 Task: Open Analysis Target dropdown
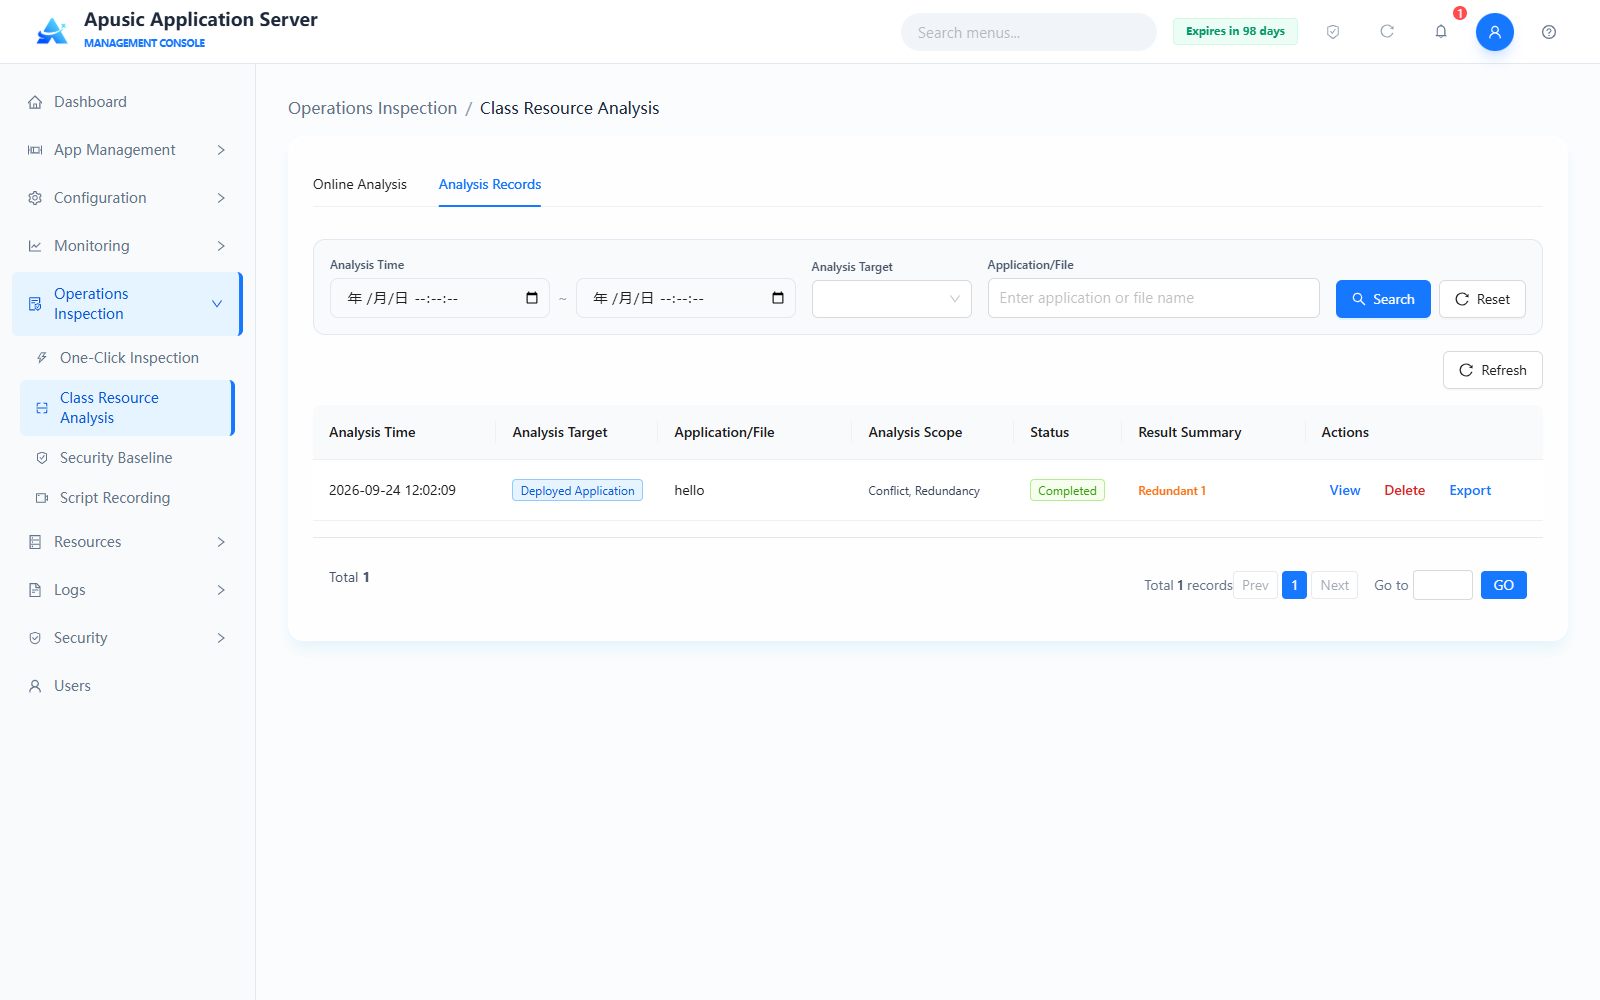click(x=892, y=299)
